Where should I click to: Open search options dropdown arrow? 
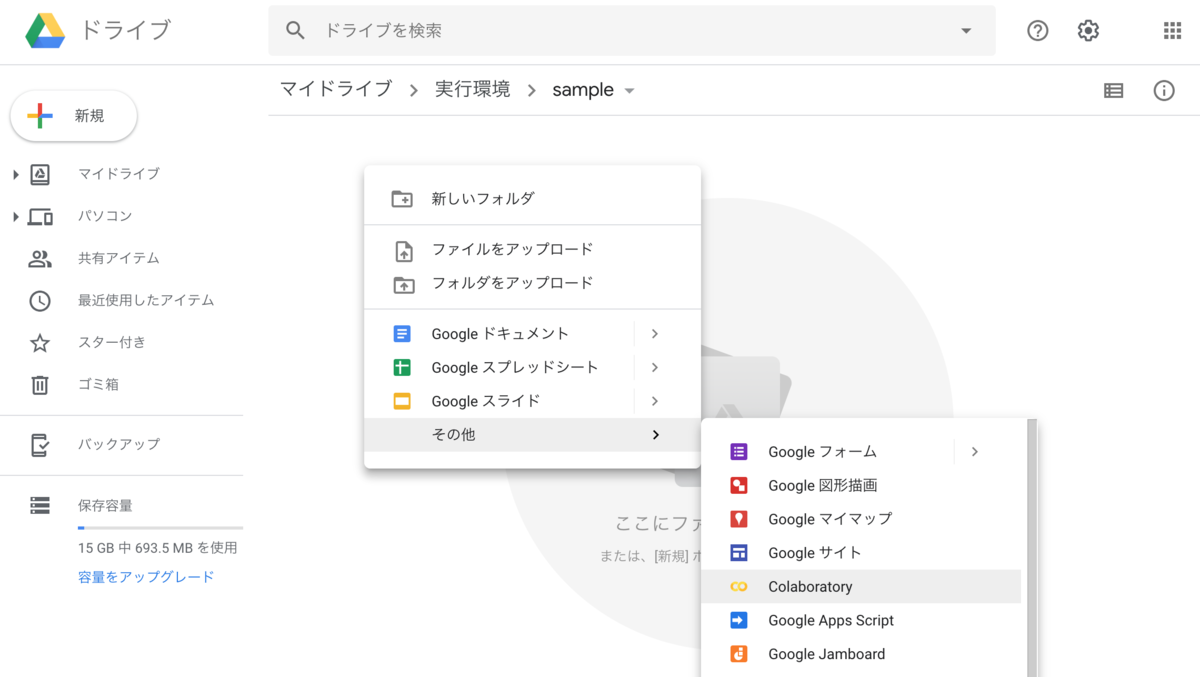click(x=966, y=31)
